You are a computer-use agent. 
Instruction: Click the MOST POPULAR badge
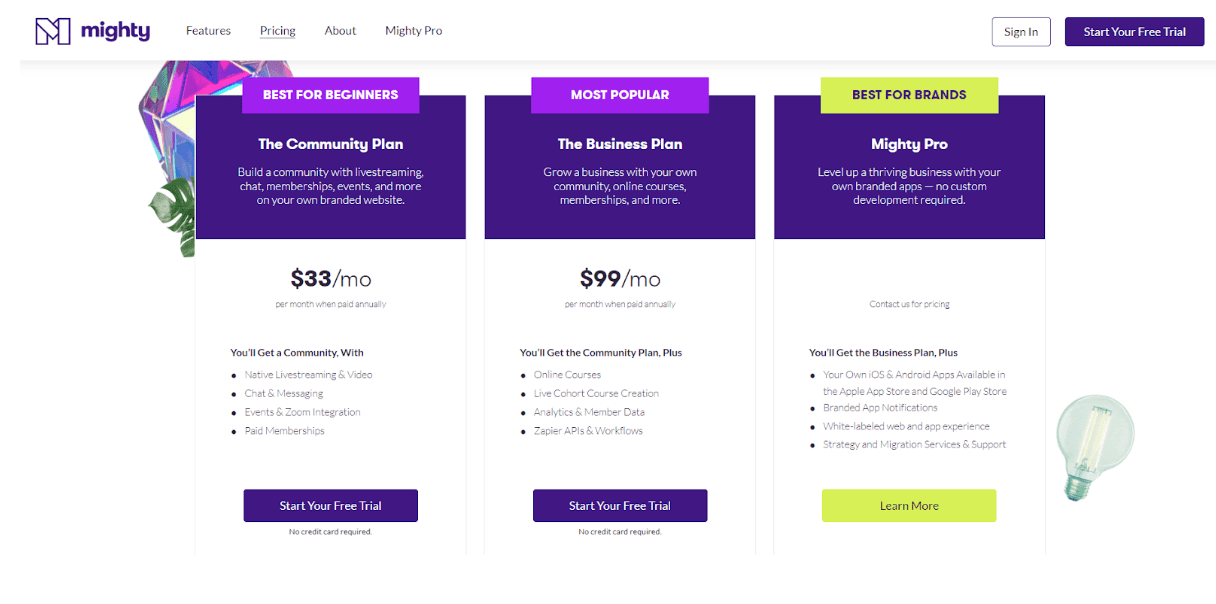619,94
